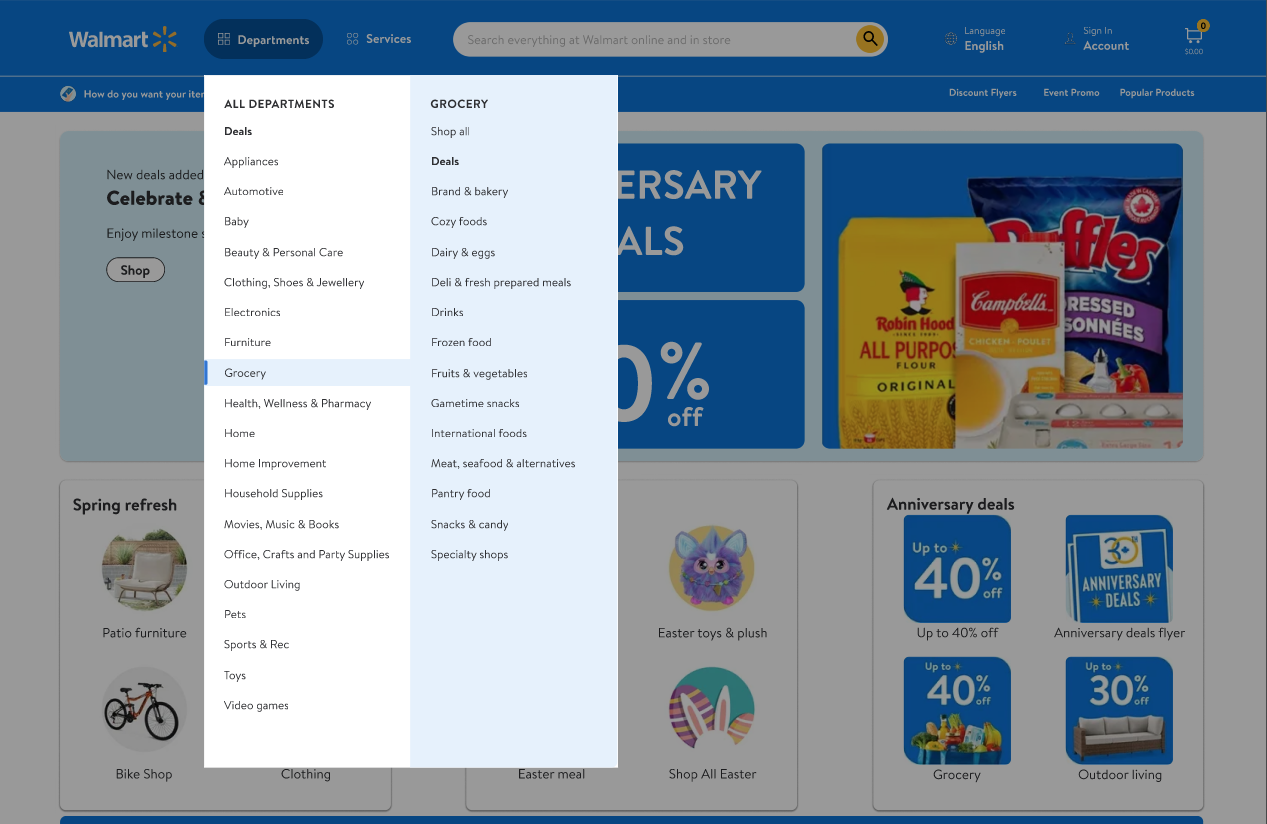
Task: Select Appliances department
Action: click(251, 161)
